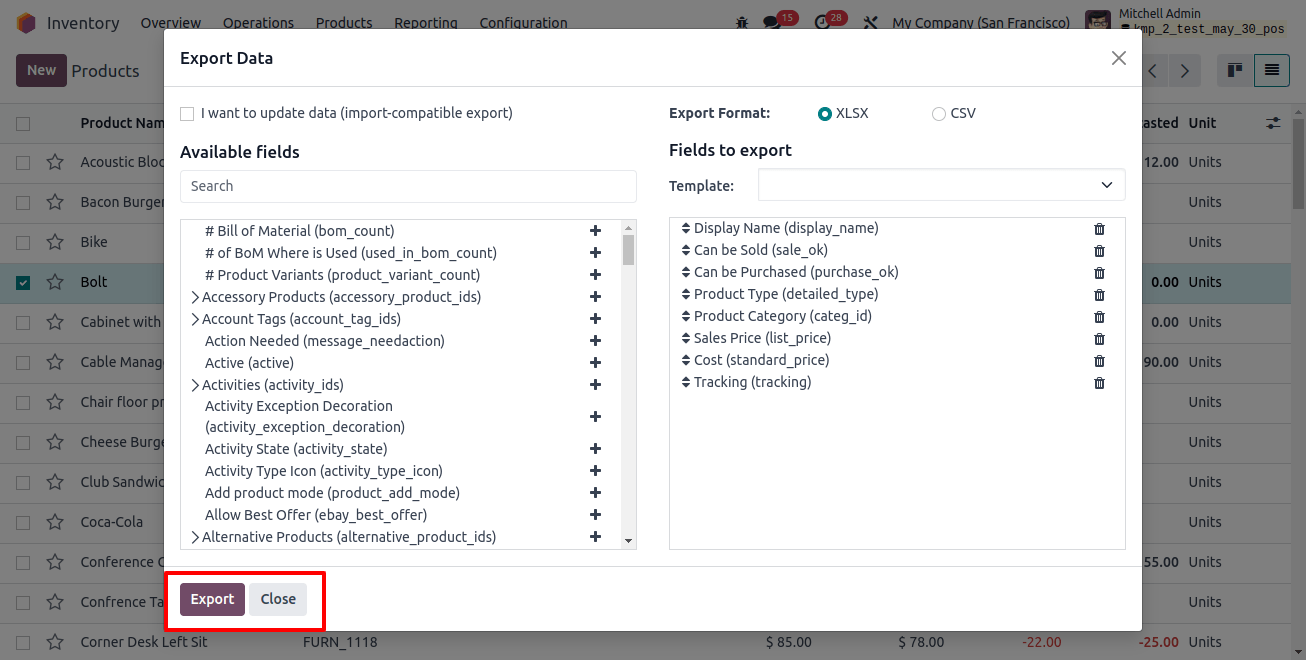1306x660 pixels.
Task: Focus the Available fields Search box
Action: 408,186
